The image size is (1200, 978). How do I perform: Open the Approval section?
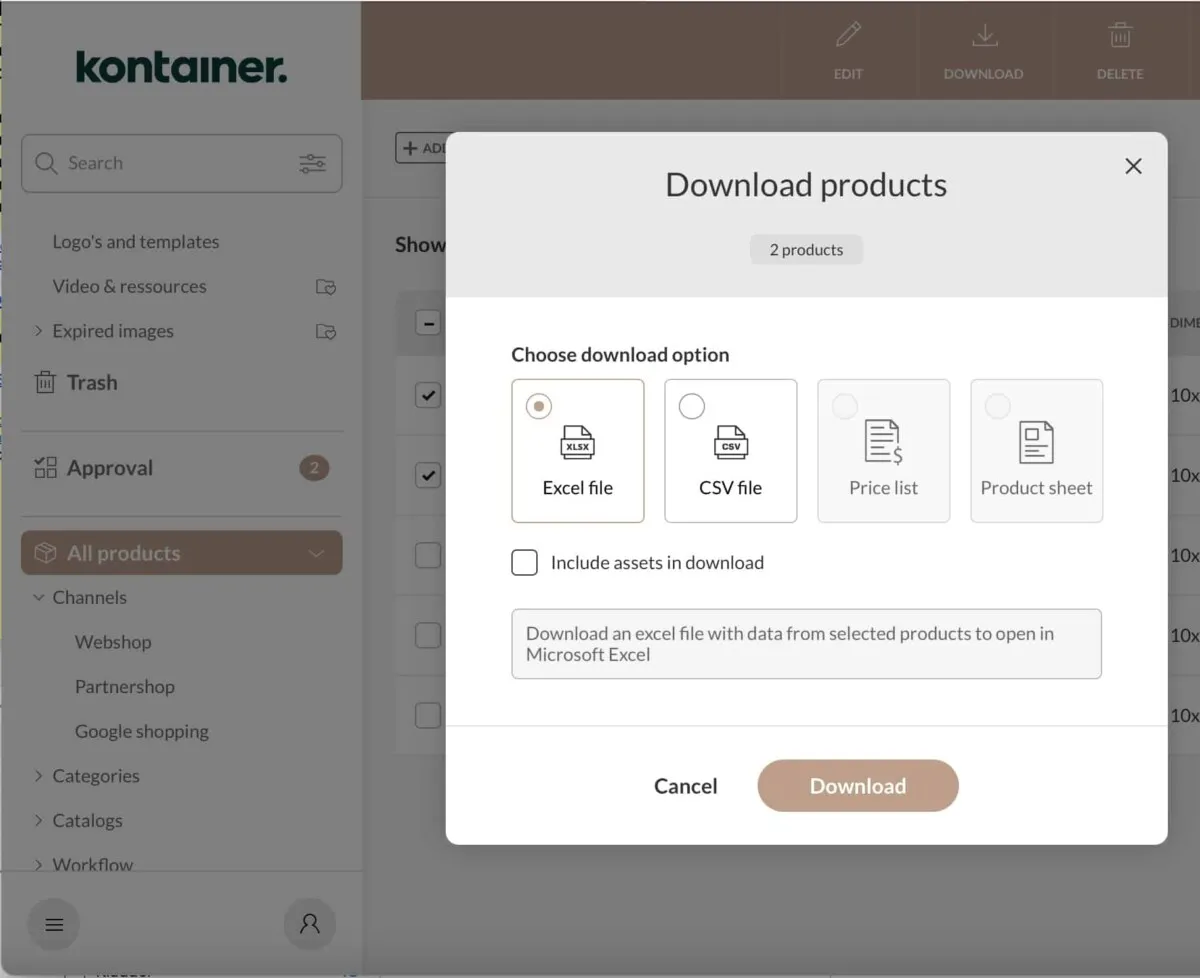110,468
